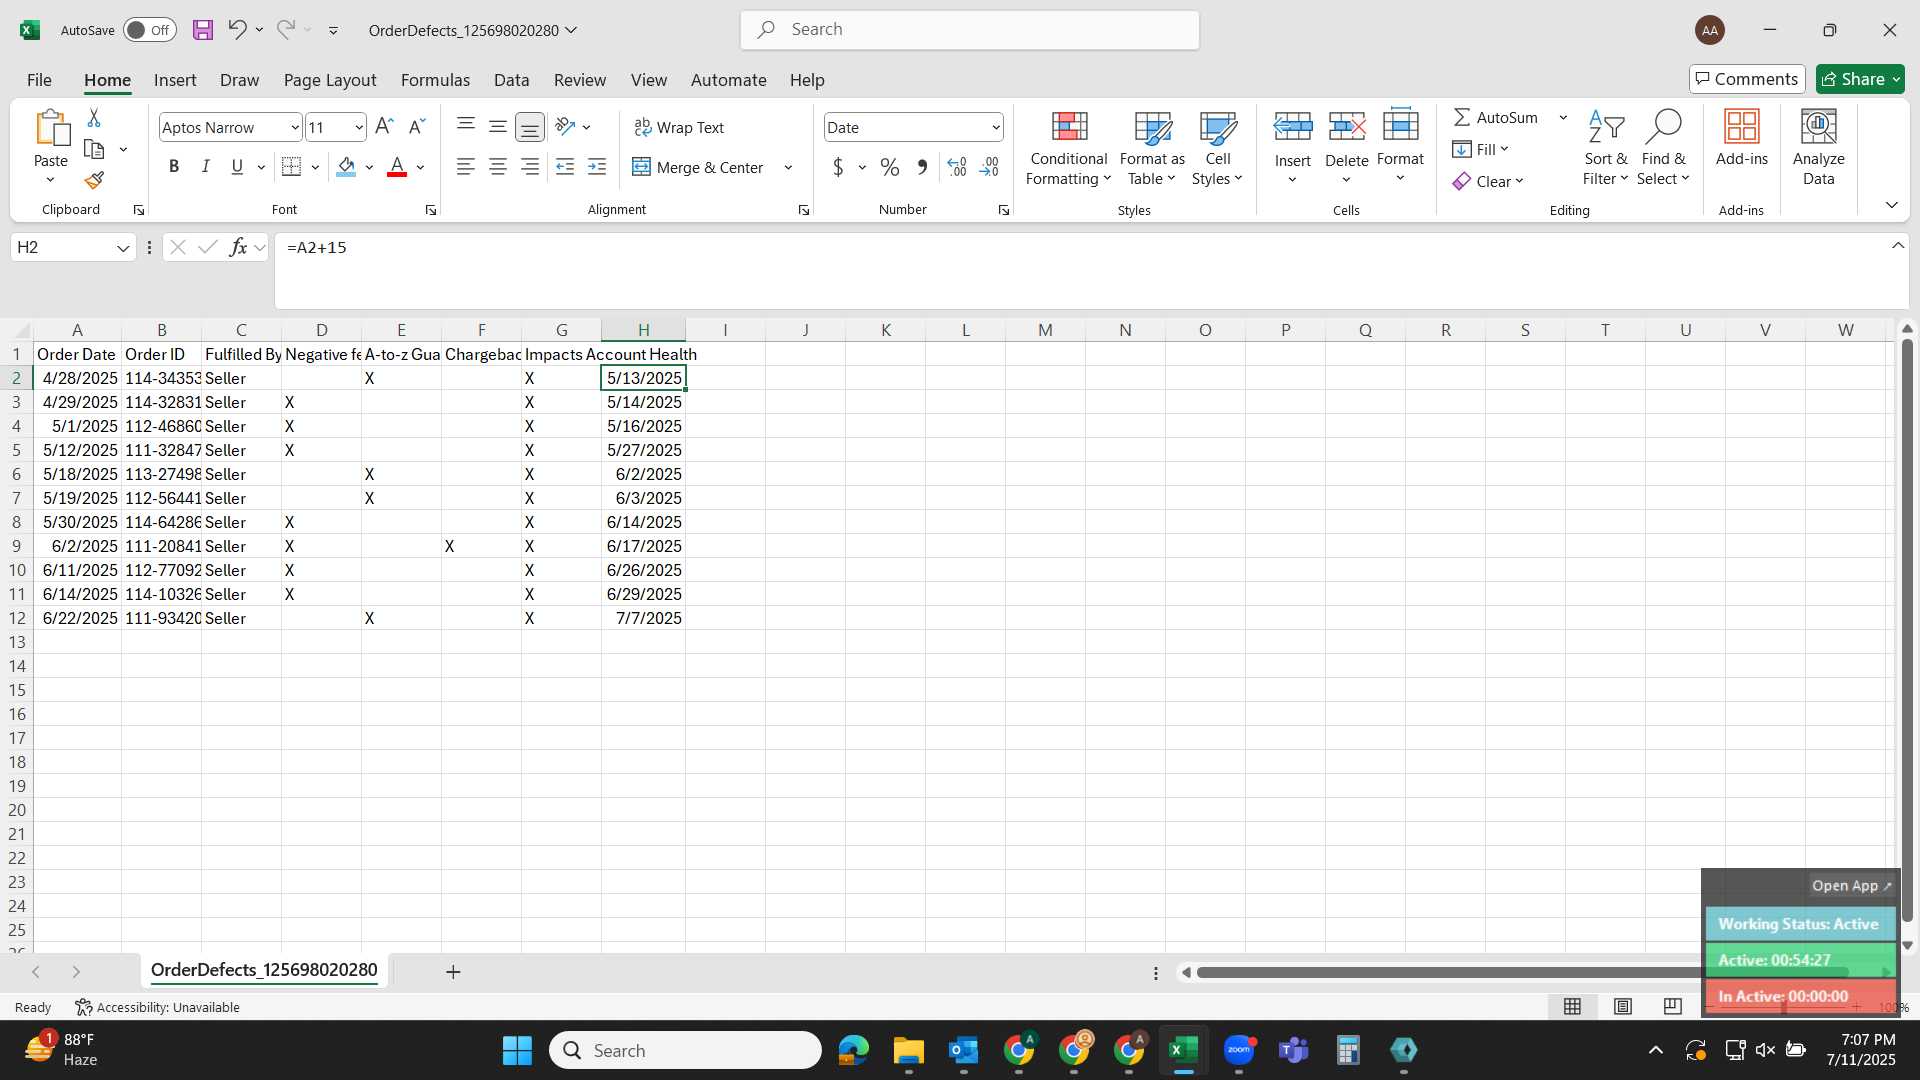Image resolution: width=1920 pixels, height=1080 pixels.
Task: Open Zoom app from the taskbar
Action: 1239,1050
